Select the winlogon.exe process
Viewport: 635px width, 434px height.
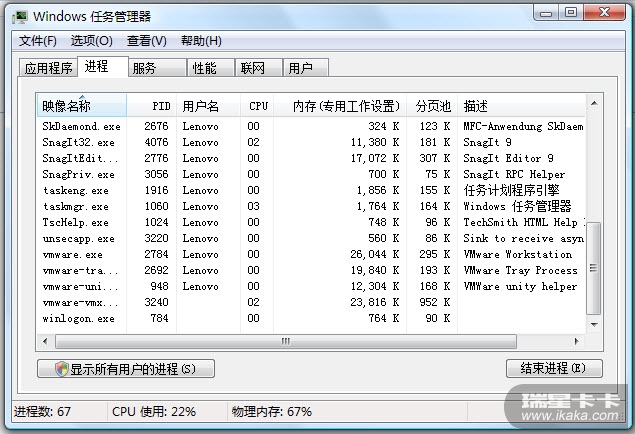pyautogui.click(x=311, y=318)
